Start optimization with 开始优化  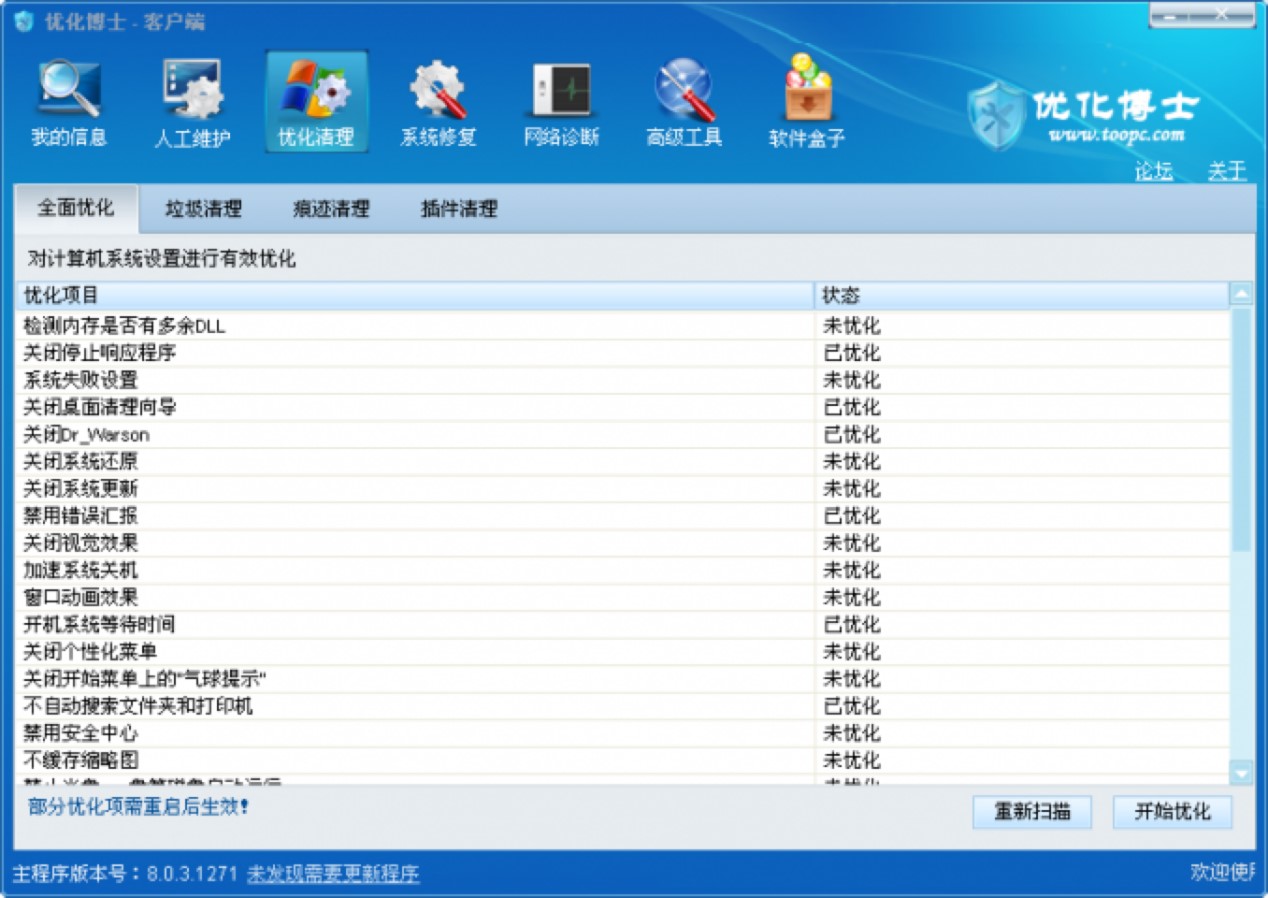pyautogui.click(x=1171, y=812)
